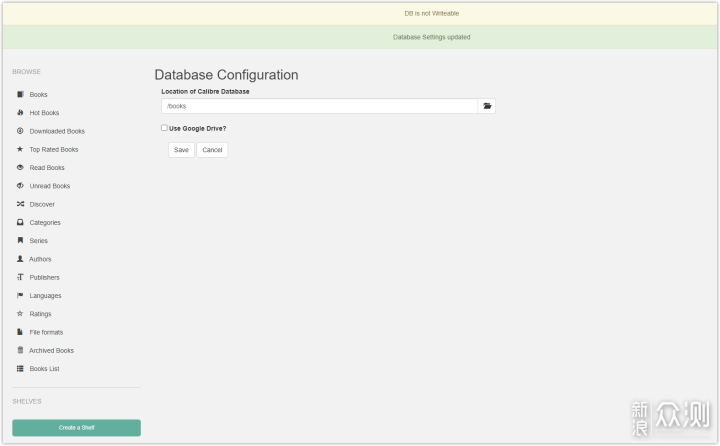This screenshot has height=446, width=720.
Task: Enable the Use Google Drive checkbox
Action: (164, 128)
